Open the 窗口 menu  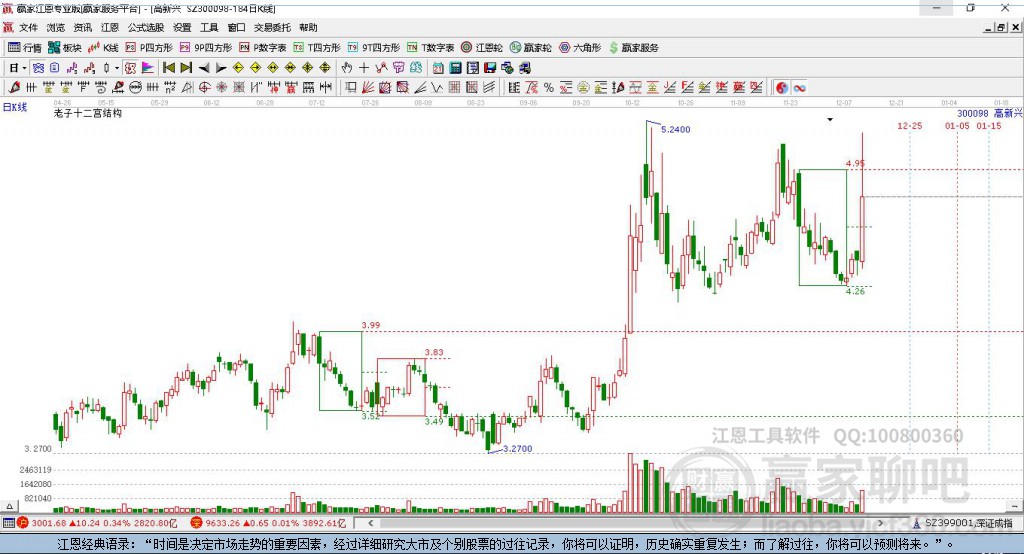[236, 27]
